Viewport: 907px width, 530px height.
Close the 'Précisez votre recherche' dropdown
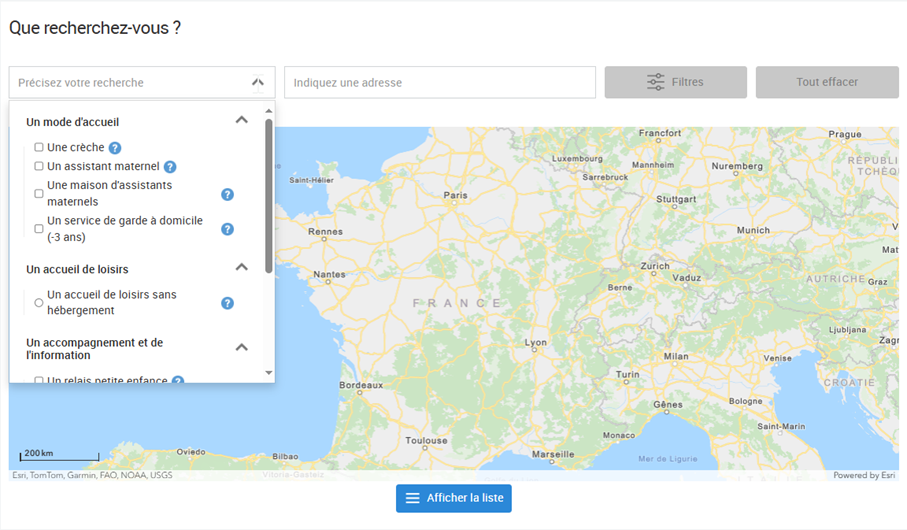[257, 83]
